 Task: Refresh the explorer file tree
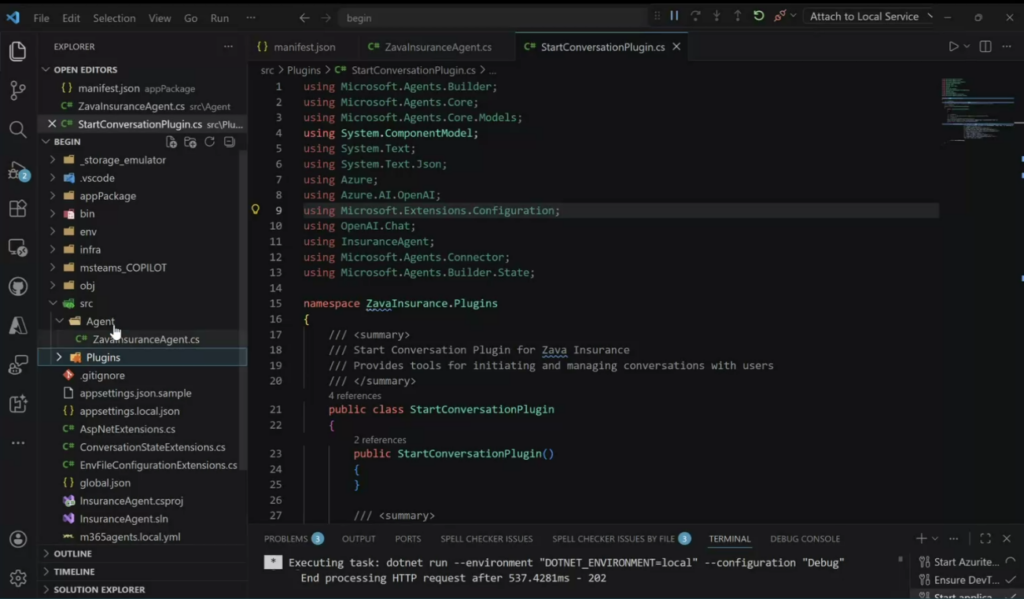pyautogui.click(x=210, y=142)
